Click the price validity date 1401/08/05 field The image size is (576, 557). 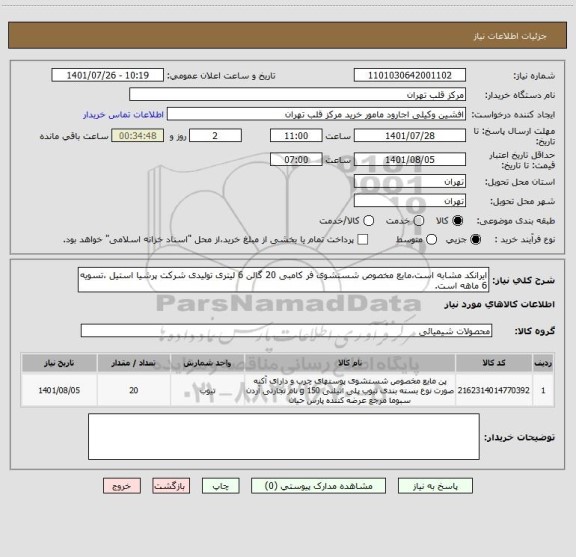[x=410, y=159]
